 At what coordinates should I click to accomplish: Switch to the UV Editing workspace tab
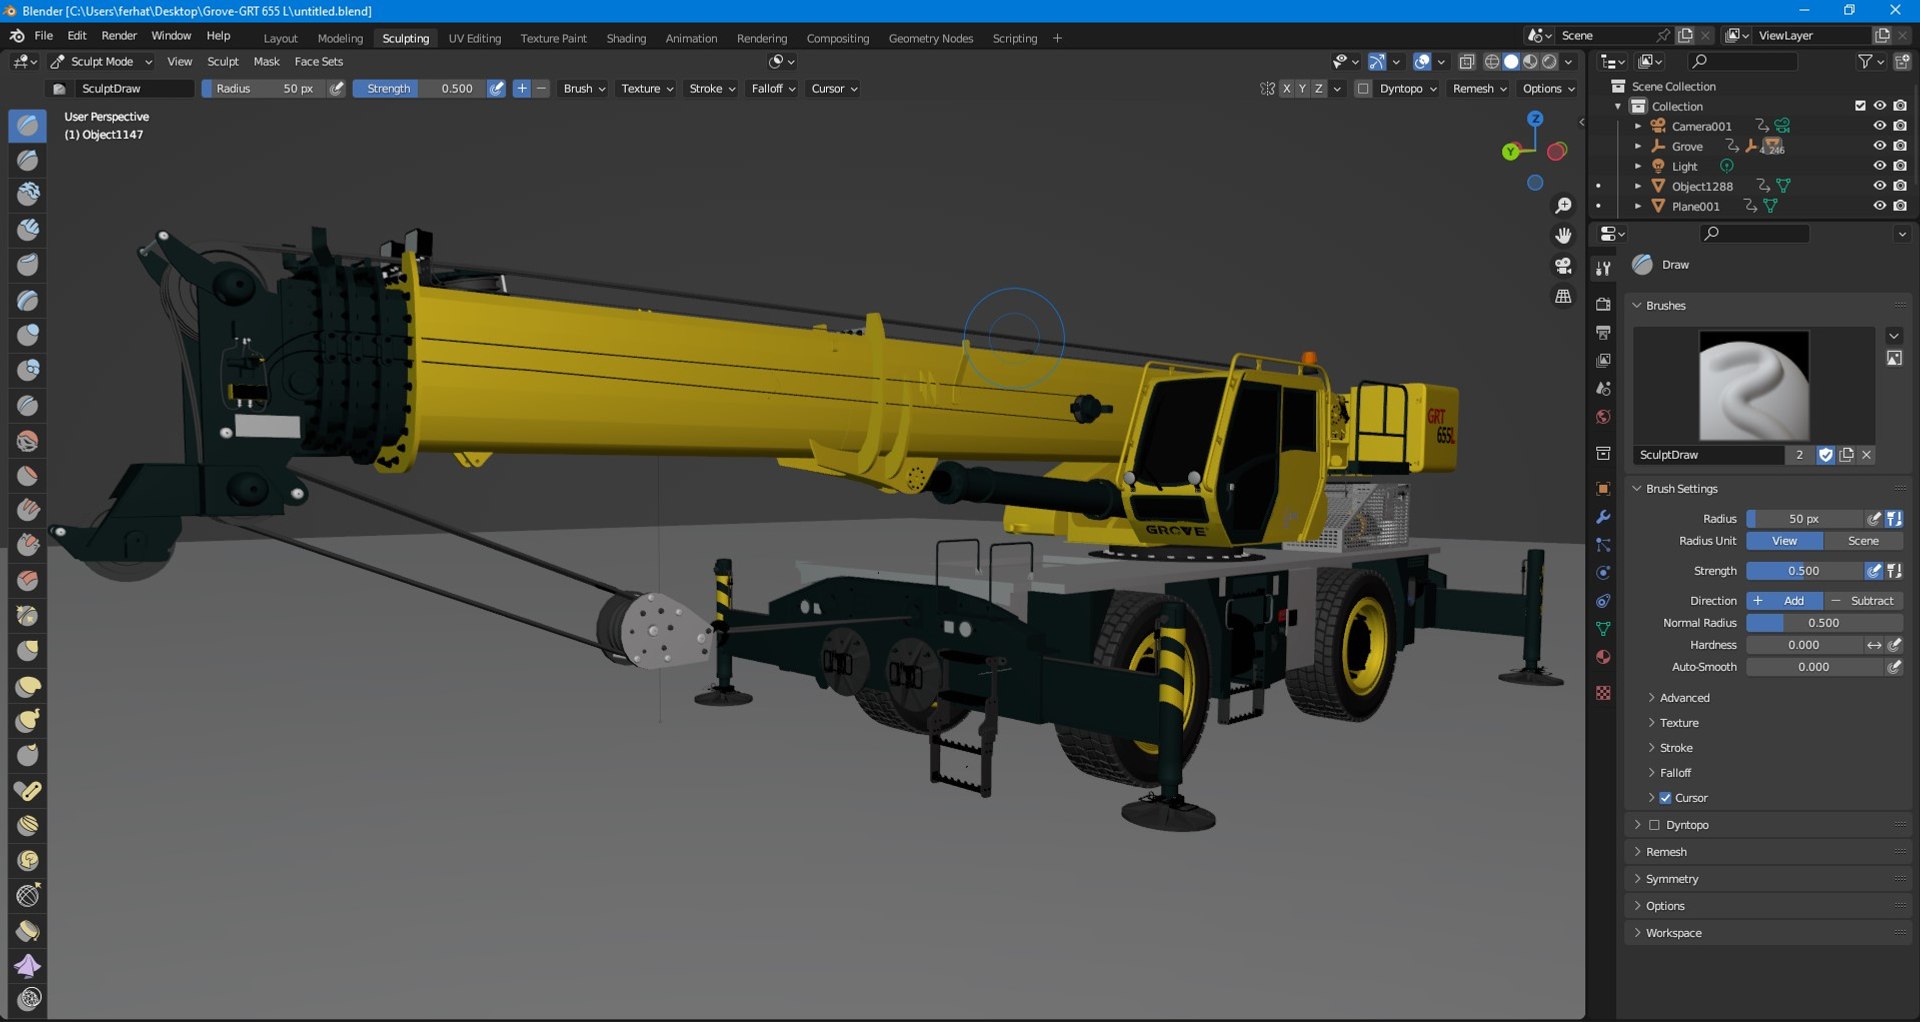point(475,38)
